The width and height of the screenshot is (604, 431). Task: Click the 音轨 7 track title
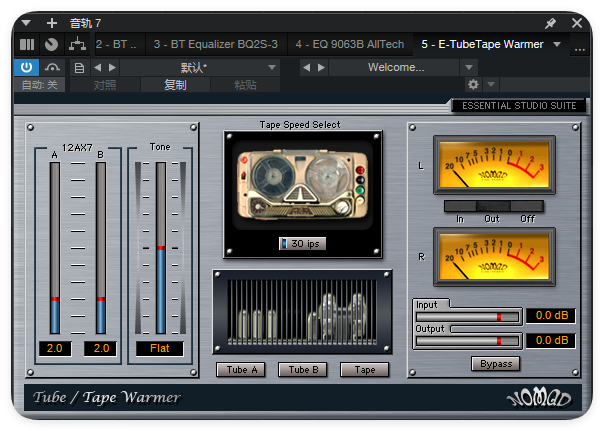point(85,23)
